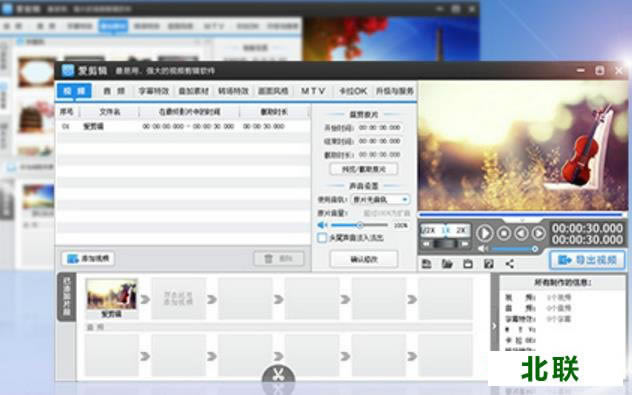Mute preview via player speaker icon
Screen dimensions: 632x395
point(482,249)
